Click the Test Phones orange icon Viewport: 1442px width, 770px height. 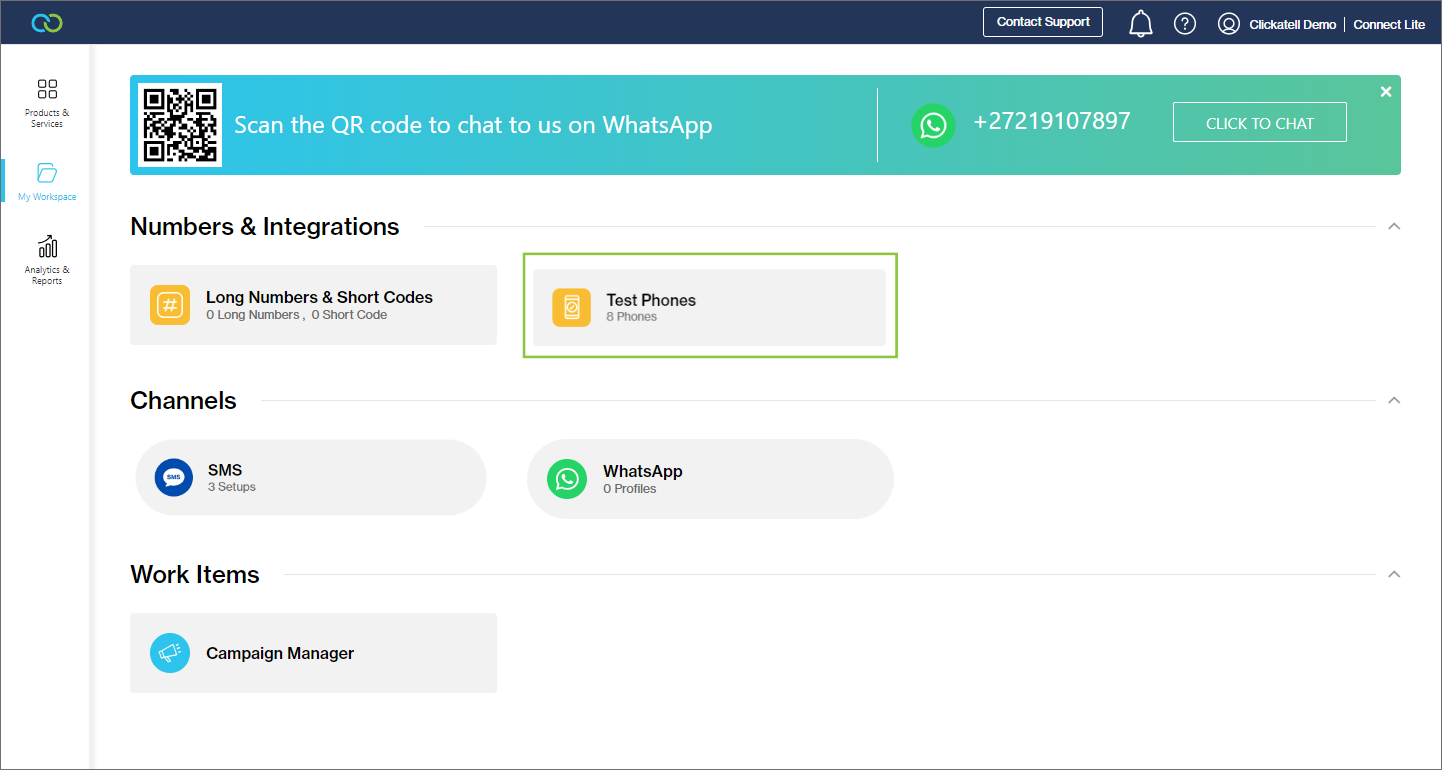pyautogui.click(x=572, y=308)
